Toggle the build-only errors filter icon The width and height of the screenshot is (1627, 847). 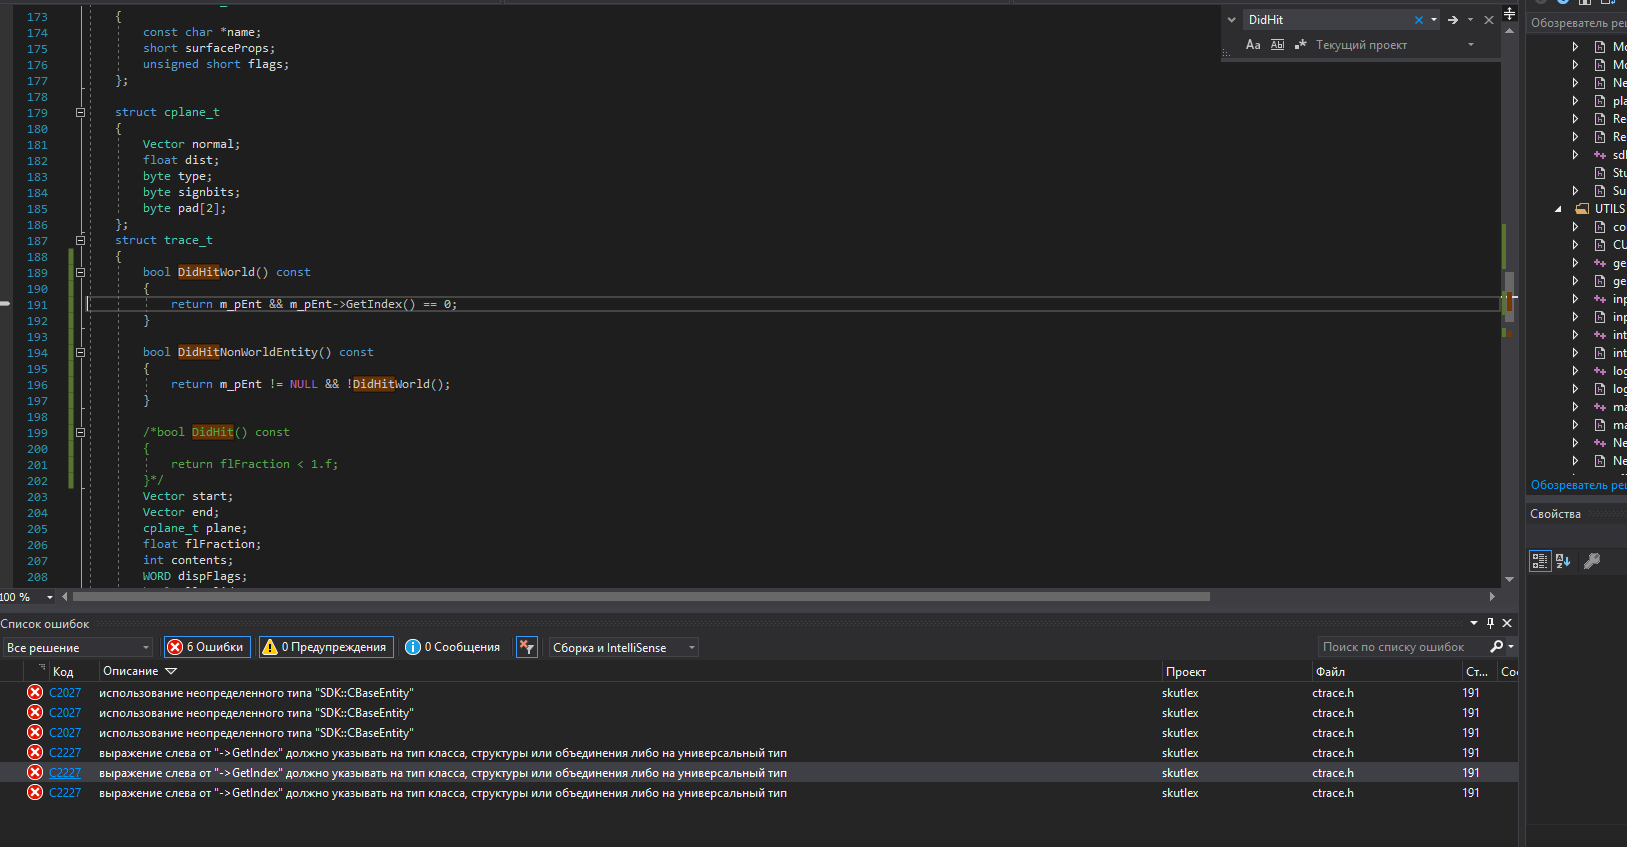(527, 647)
